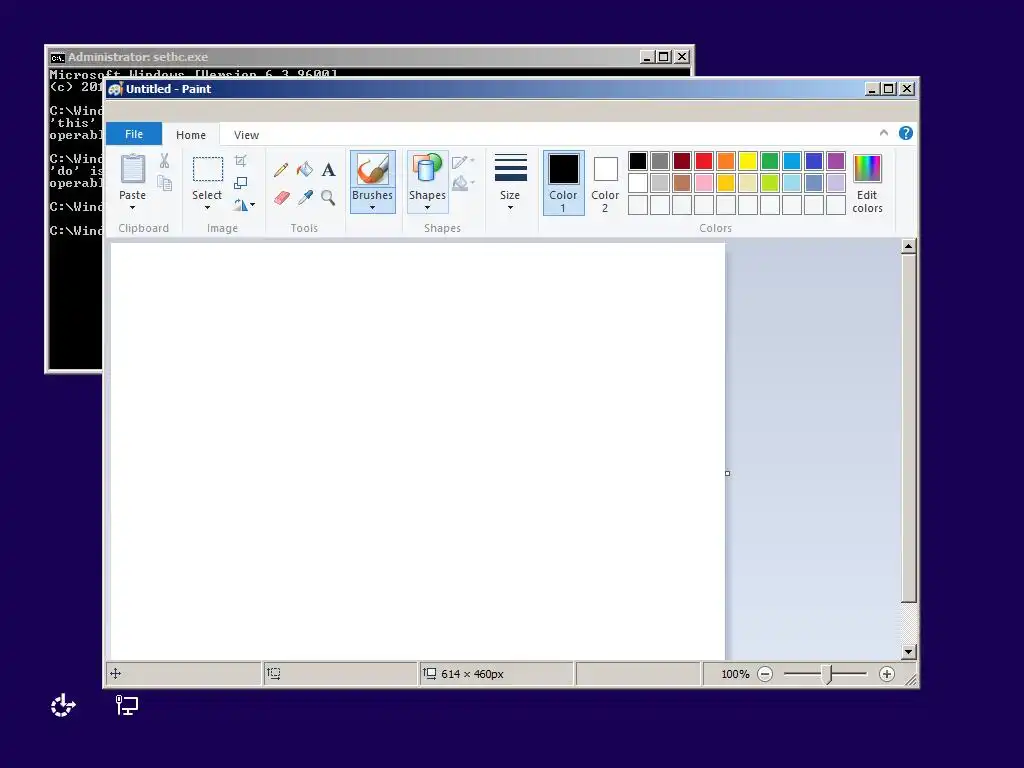
Task: Click the Brushes tool icon
Action: tap(372, 169)
